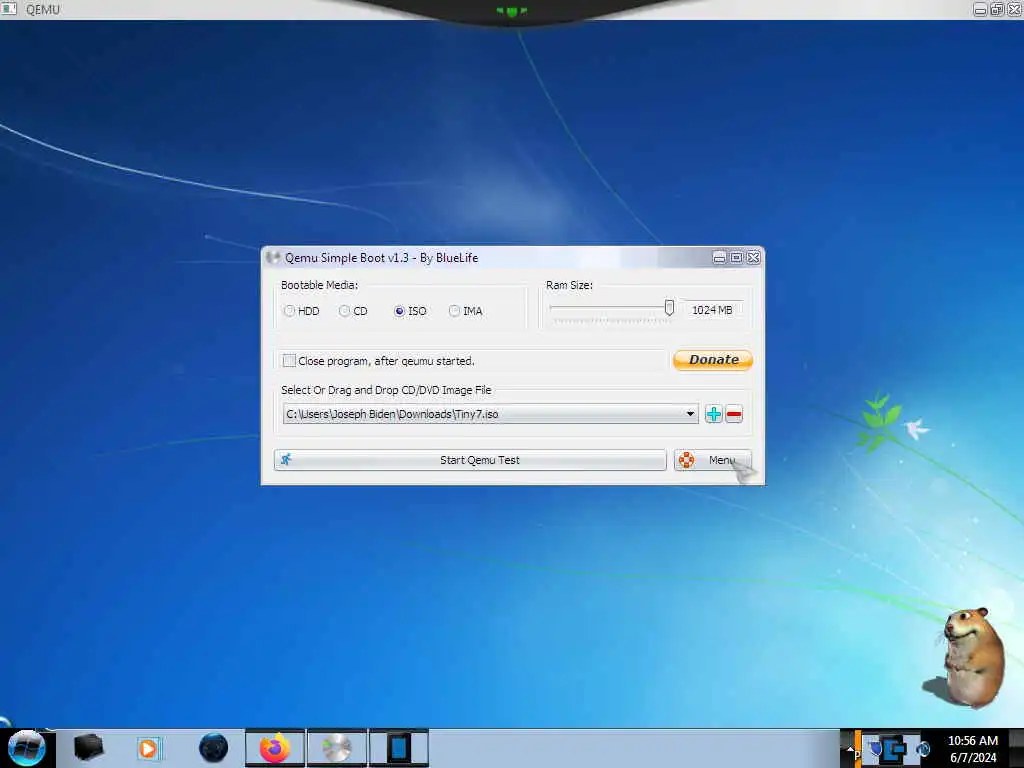
Task: Minimize the Qemu Simple Boot window
Action: pos(719,258)
